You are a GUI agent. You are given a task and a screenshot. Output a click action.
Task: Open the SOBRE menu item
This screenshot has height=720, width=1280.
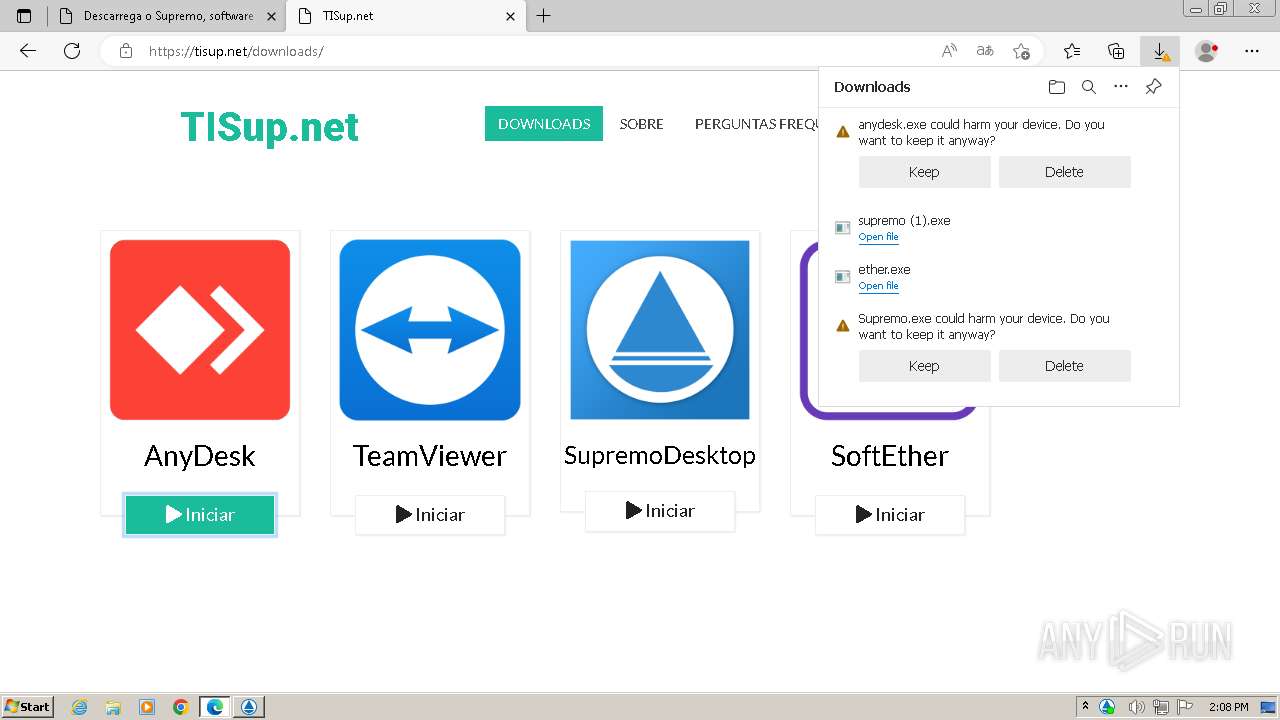(x=641, y=124)
